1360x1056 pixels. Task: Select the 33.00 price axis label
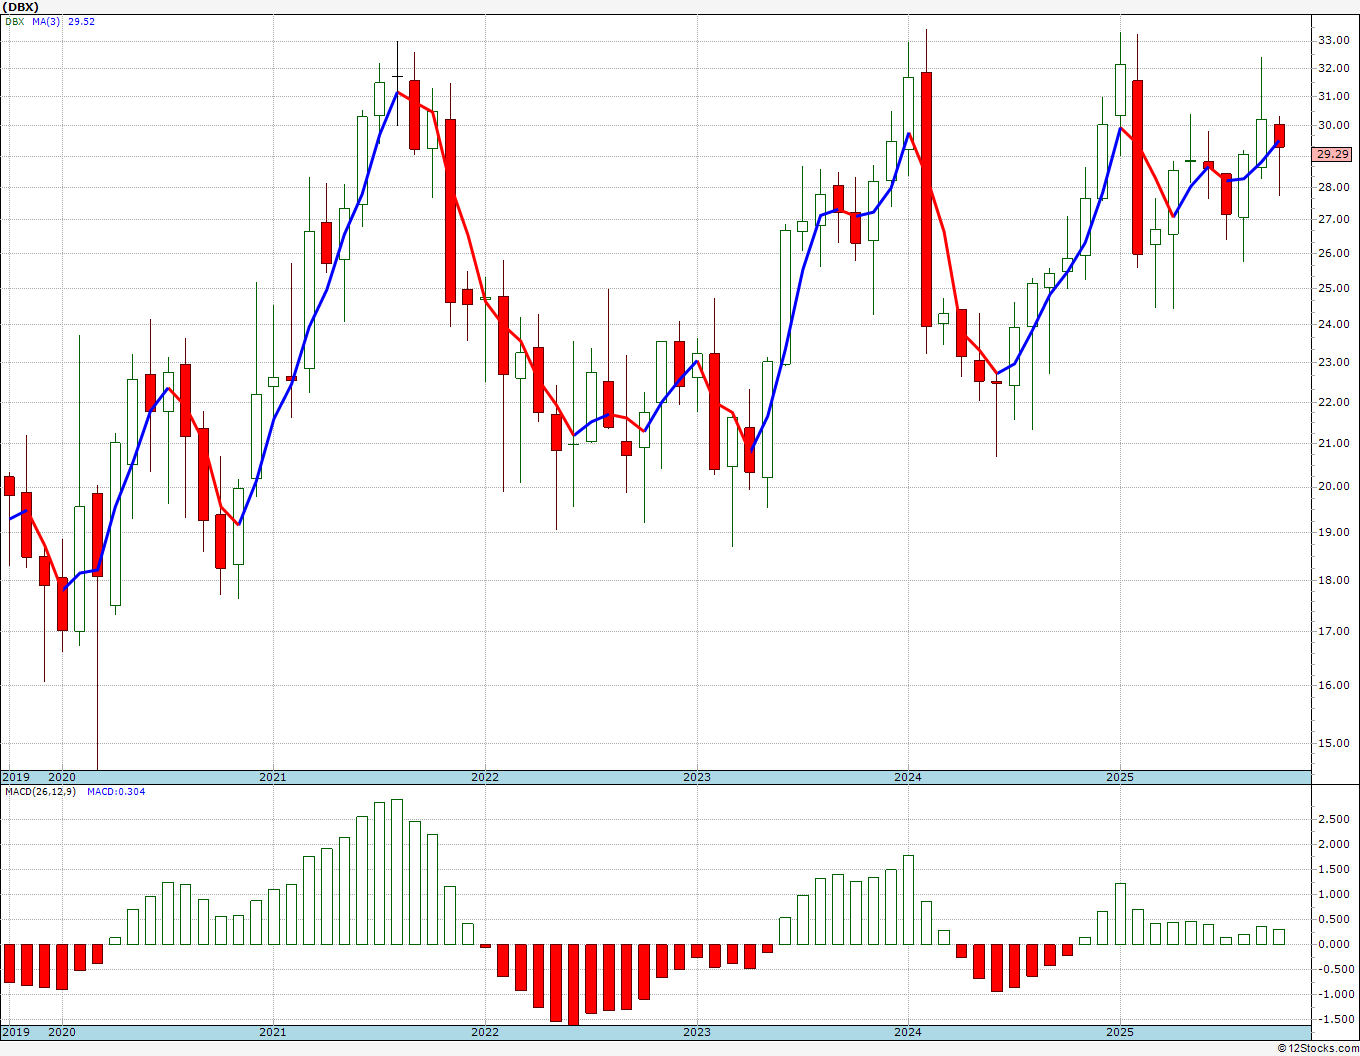(1333, 41)
